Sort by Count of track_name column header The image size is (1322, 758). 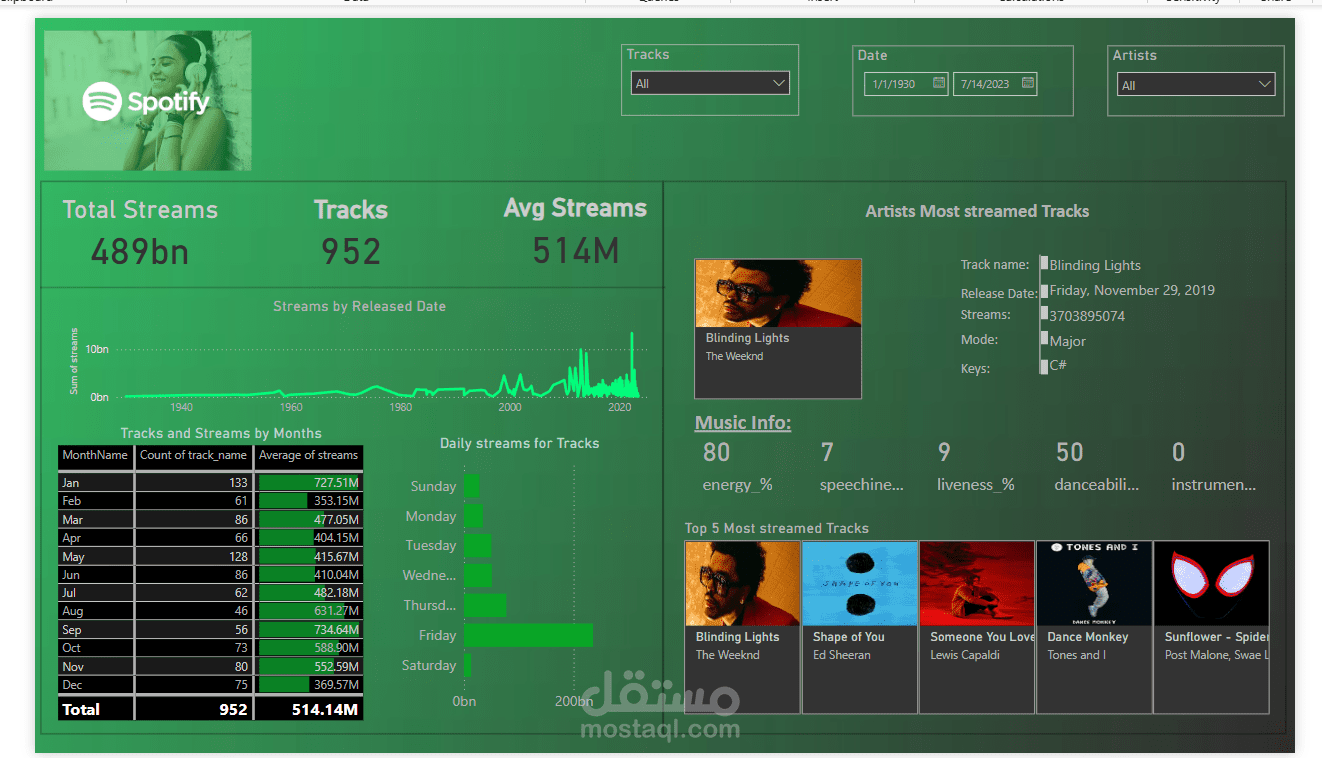pyautogui.click(x=193, y=455)
